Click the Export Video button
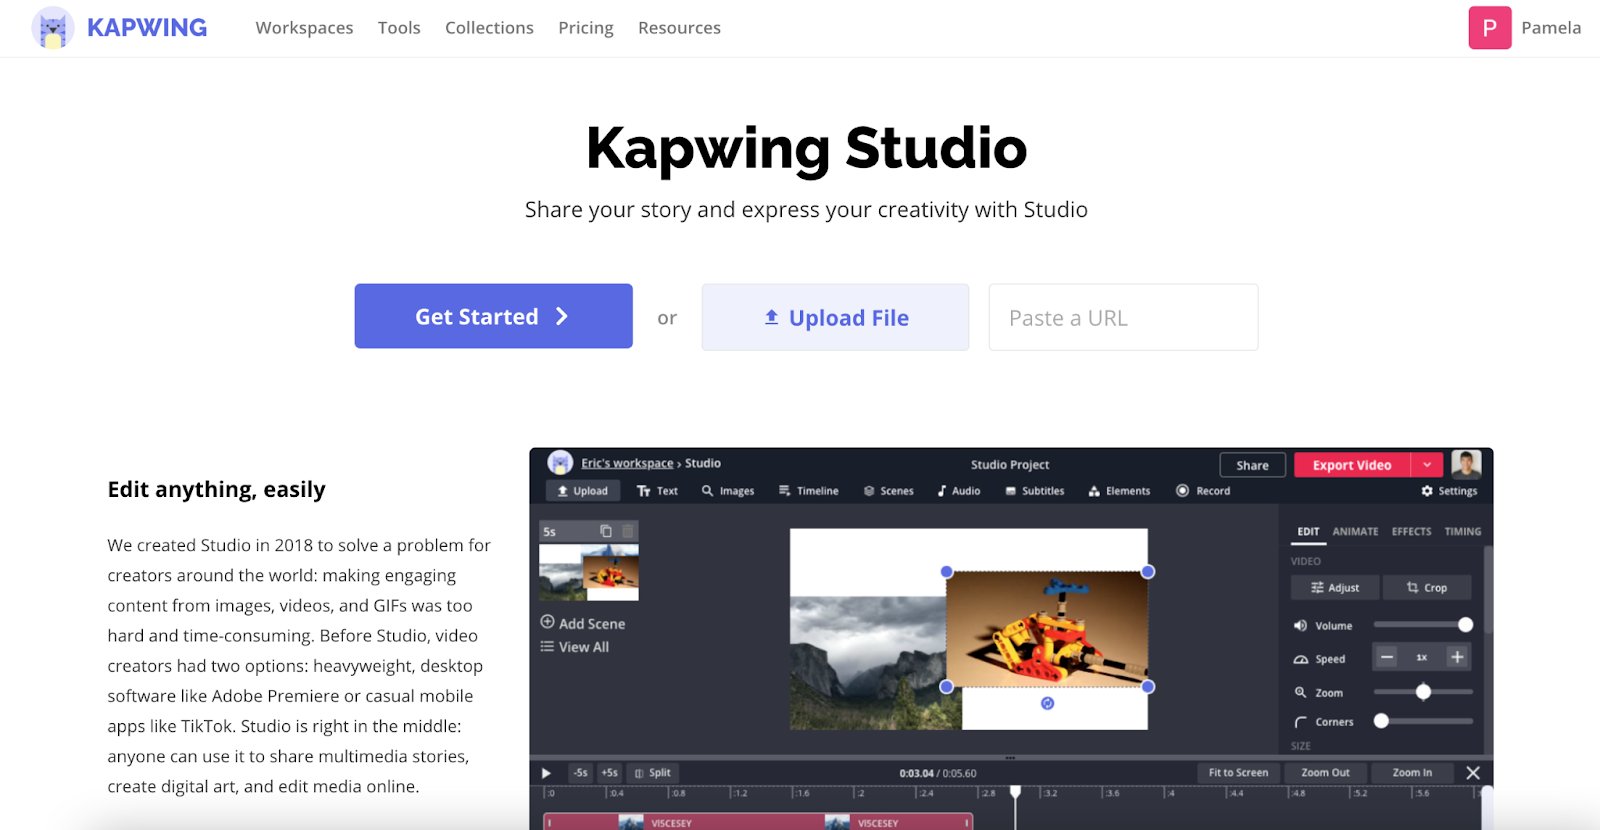The height and width of the screenshot is (830, 1600). (x=1352, y=465)
